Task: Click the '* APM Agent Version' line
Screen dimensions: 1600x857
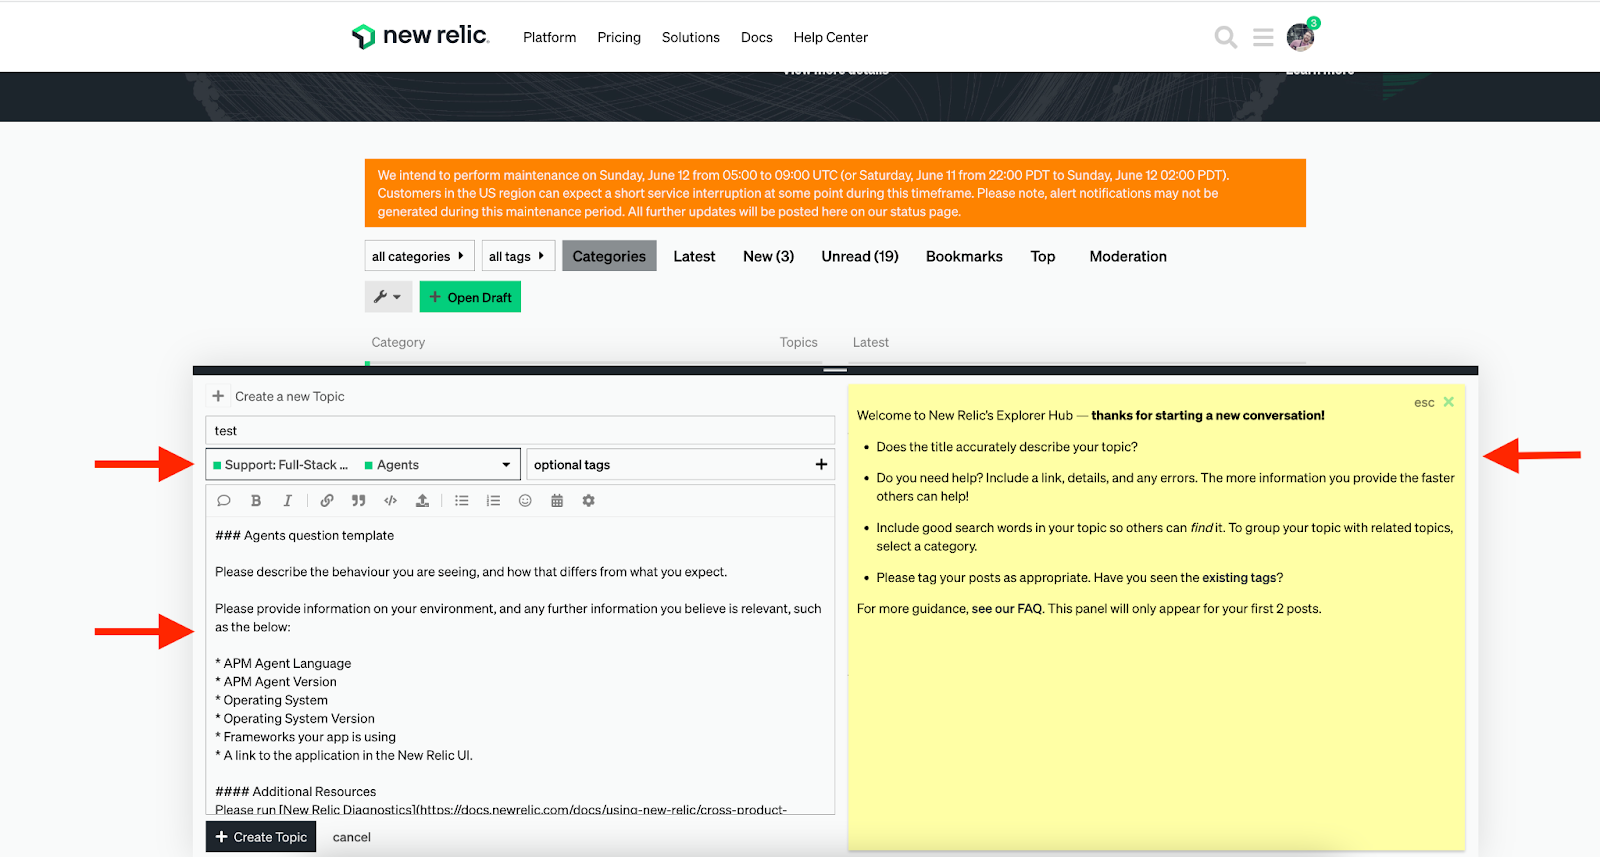Action: point(276,681)
